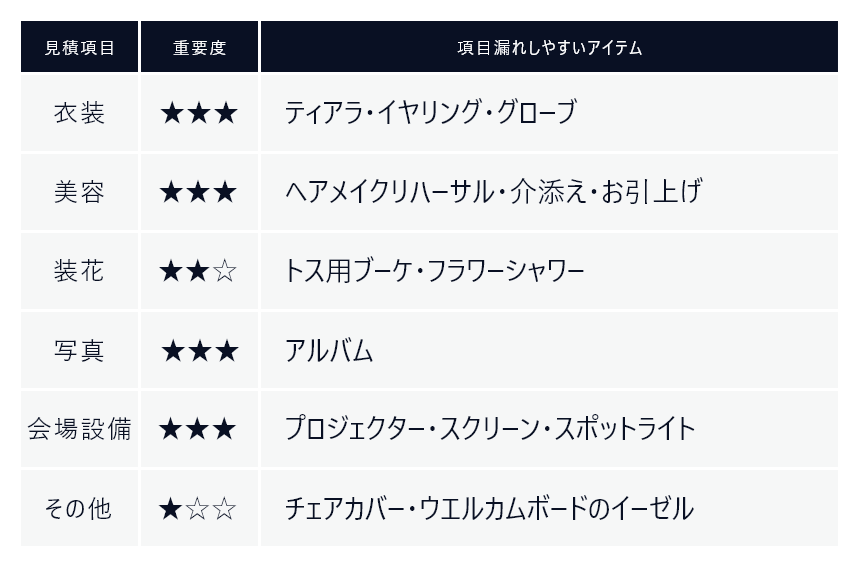Select the 衣装 row label
The height and width of the screenshot is (567, 860).
pyautogui.click(x=80, y=113)
